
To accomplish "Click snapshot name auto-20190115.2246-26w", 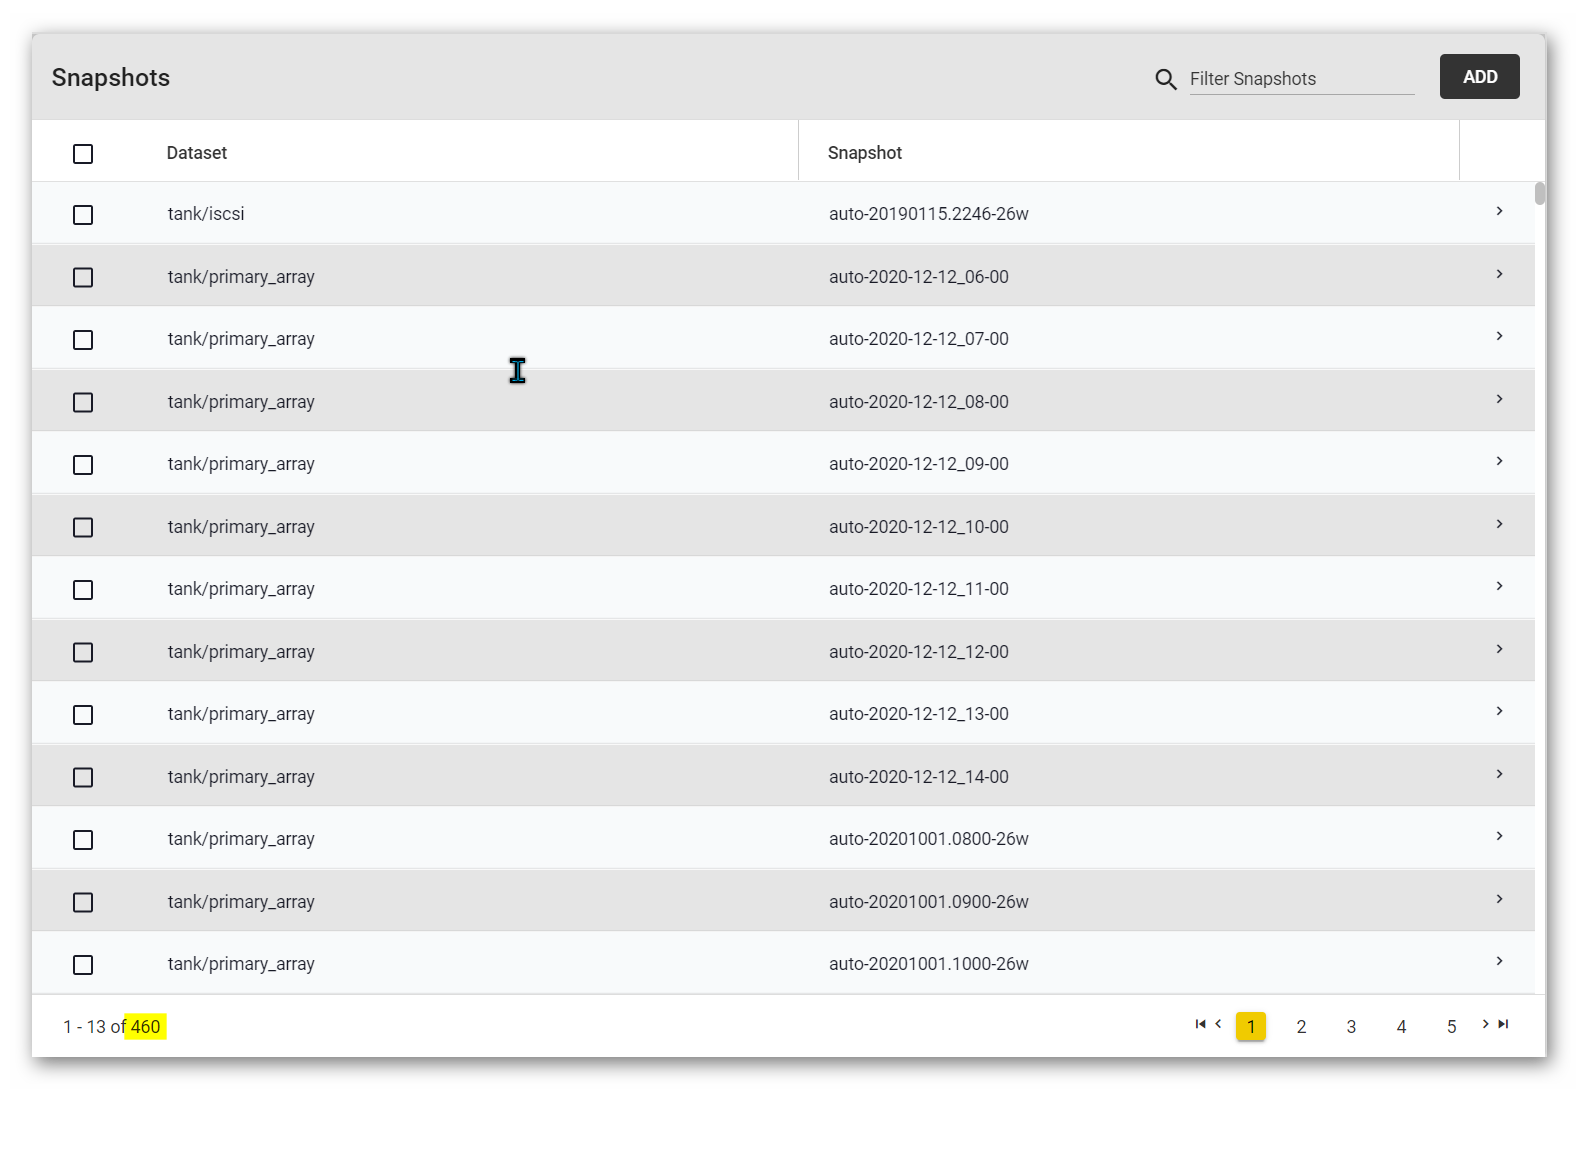I will click(x=929, y=214).
